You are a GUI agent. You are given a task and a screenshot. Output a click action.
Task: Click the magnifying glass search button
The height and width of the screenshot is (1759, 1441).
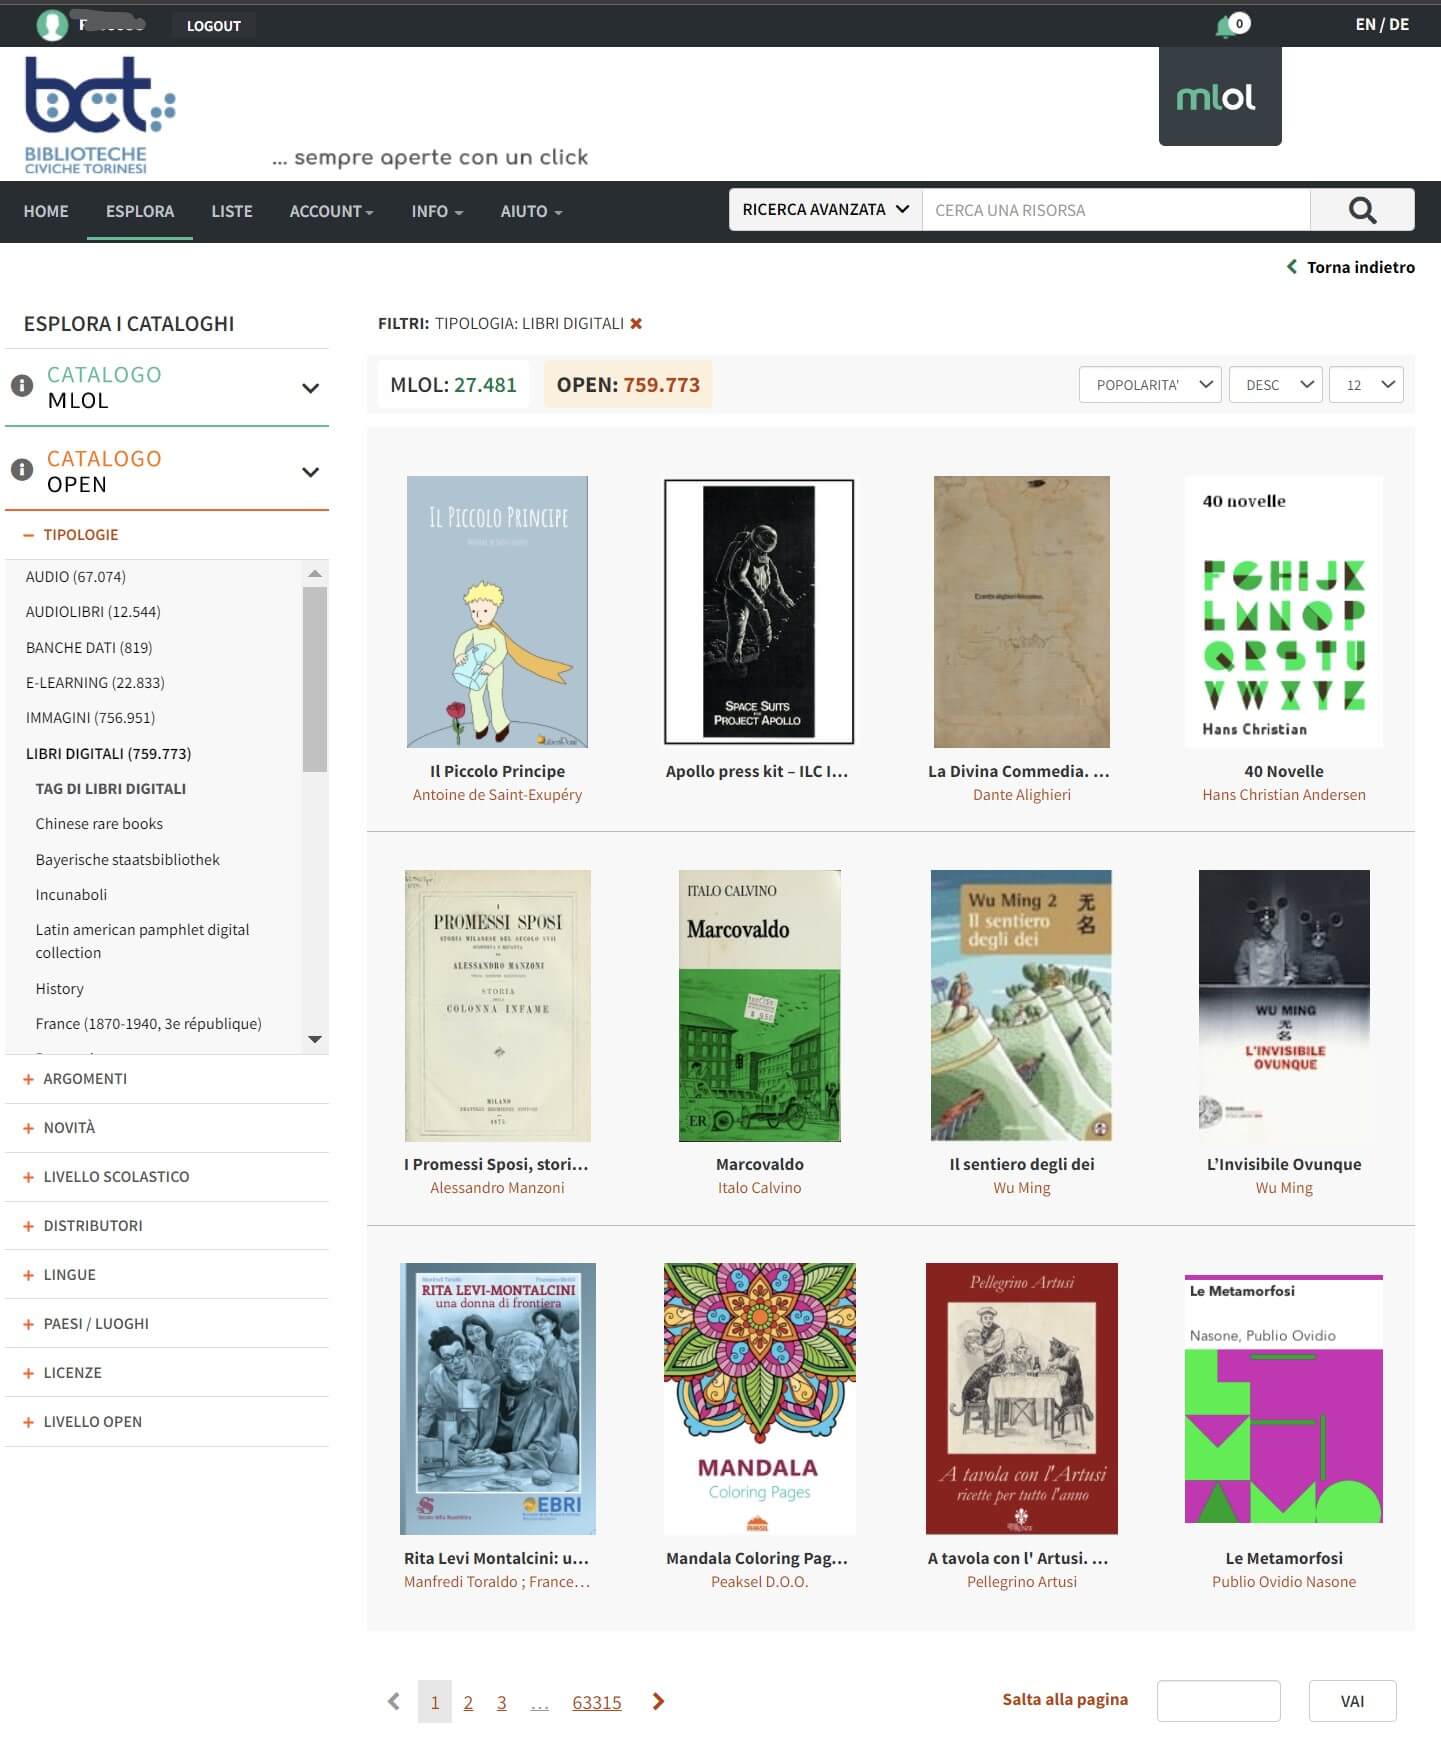pyautogui.click(x=1361, y=210)
